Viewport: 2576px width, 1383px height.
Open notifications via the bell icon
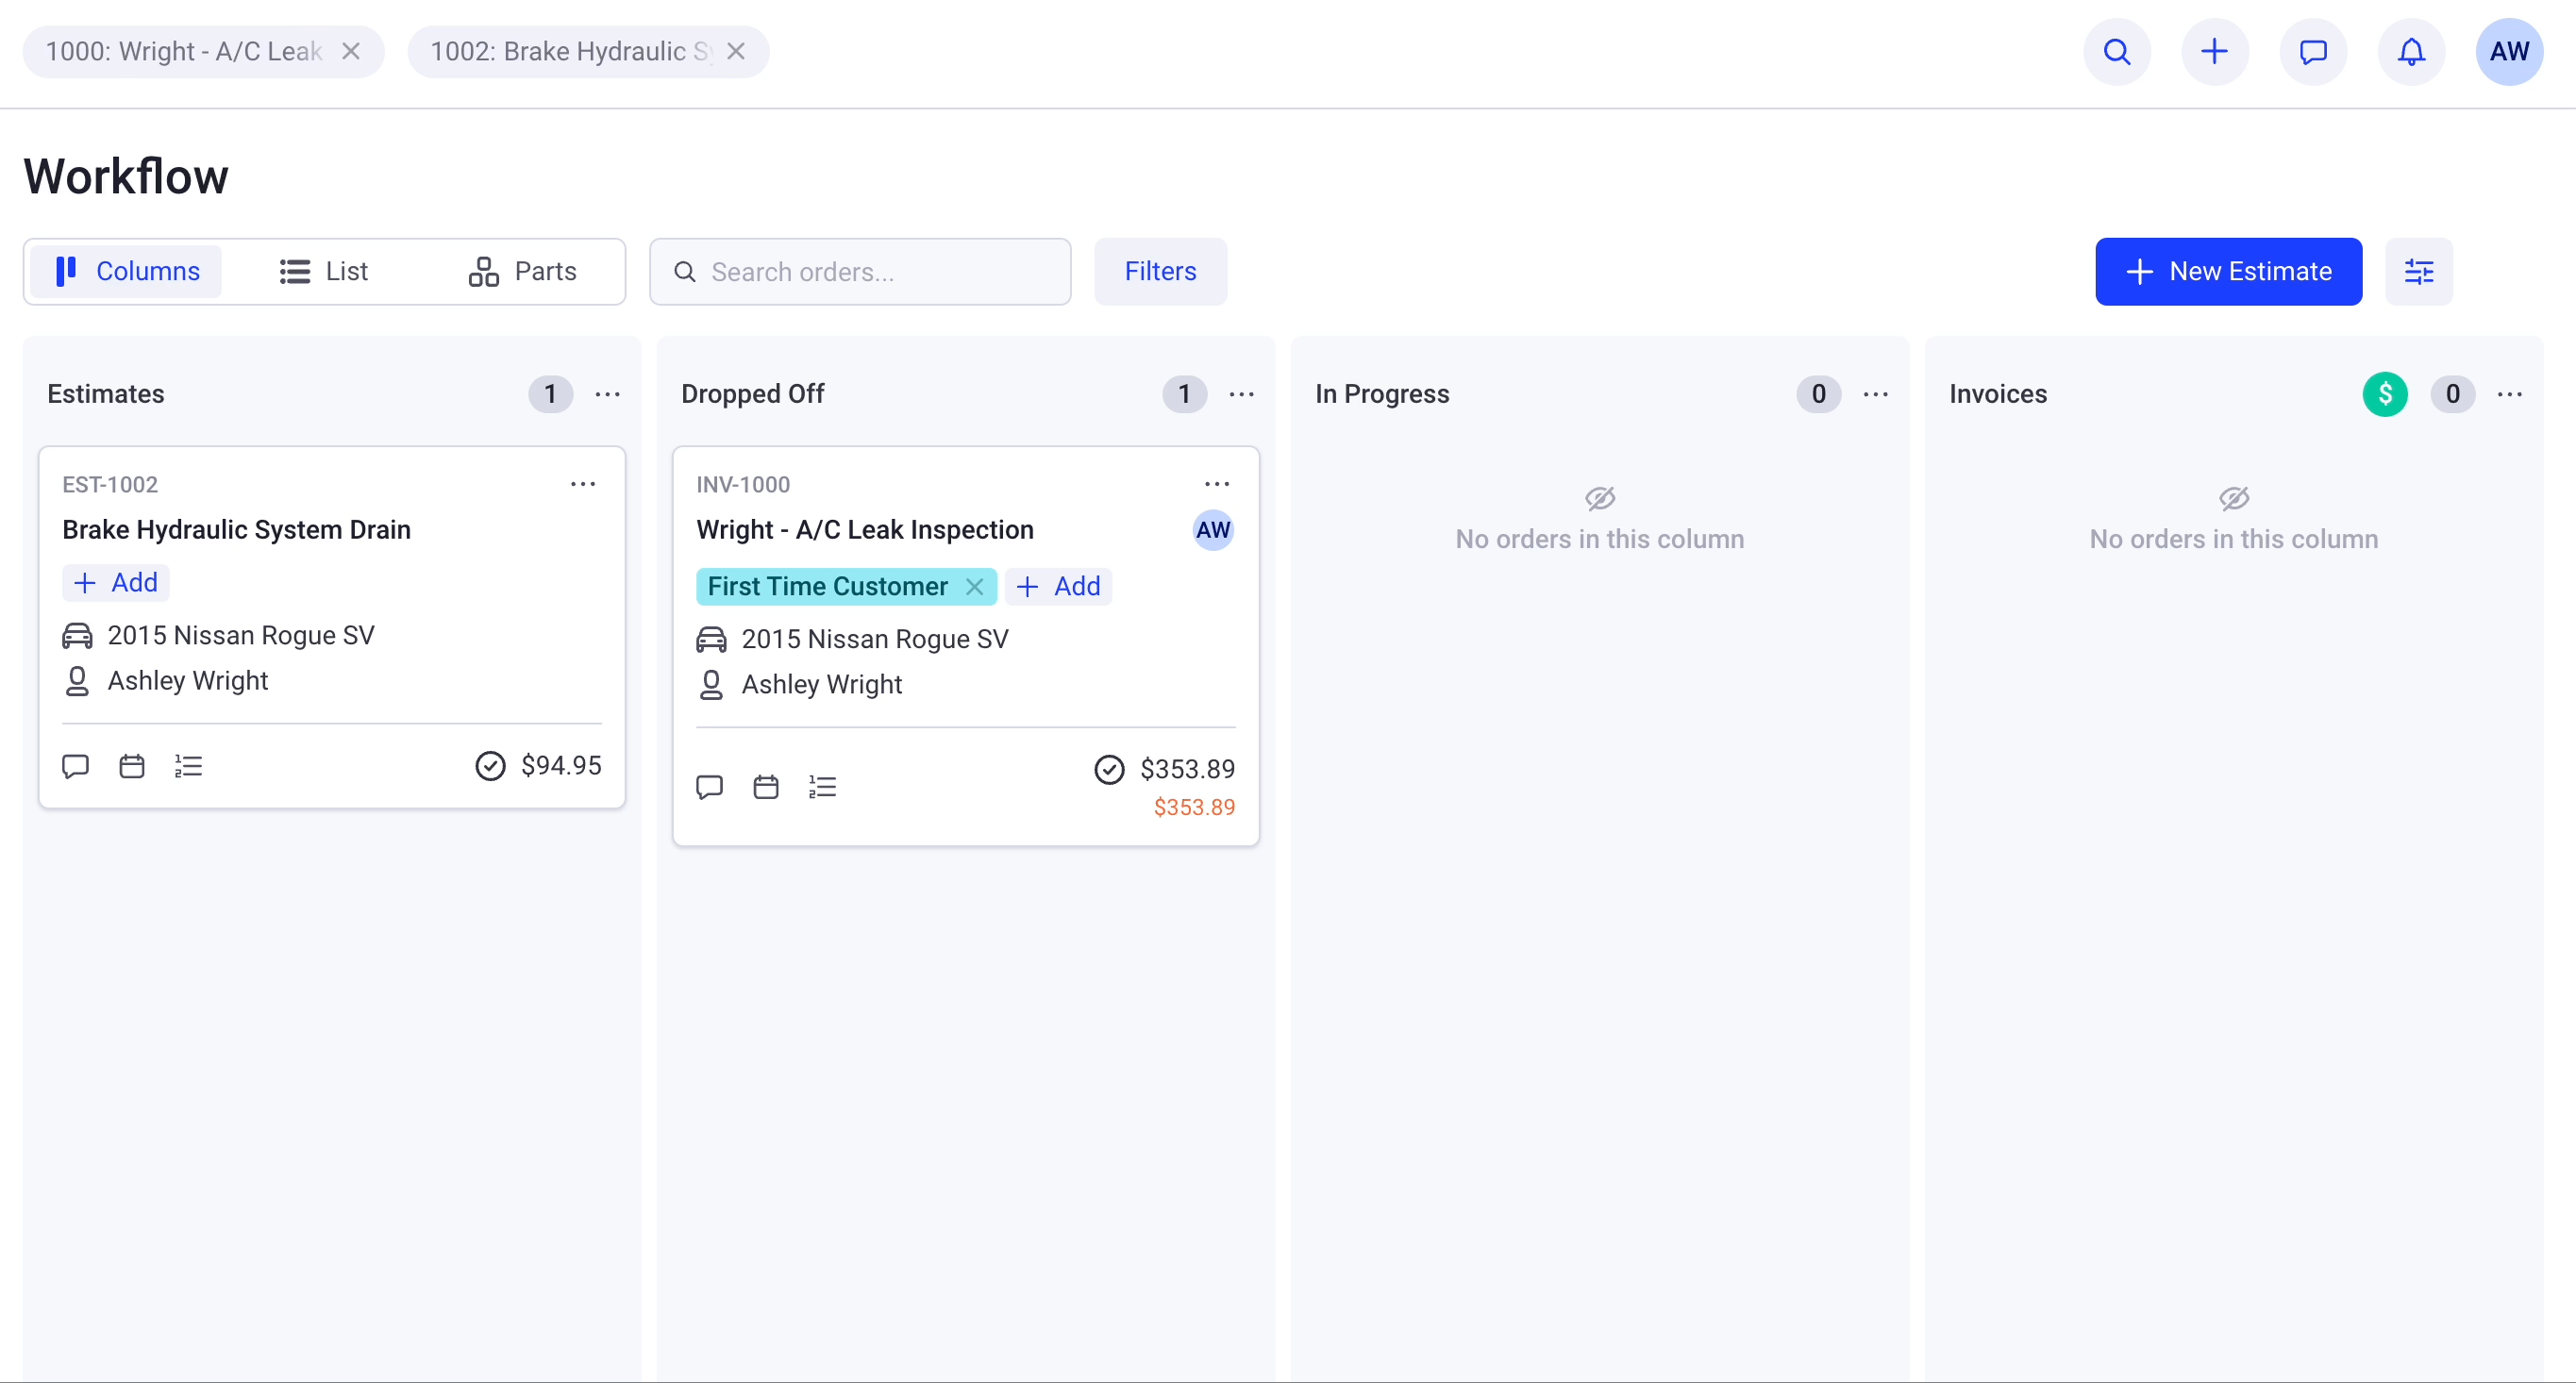(x=2411, y=52)
